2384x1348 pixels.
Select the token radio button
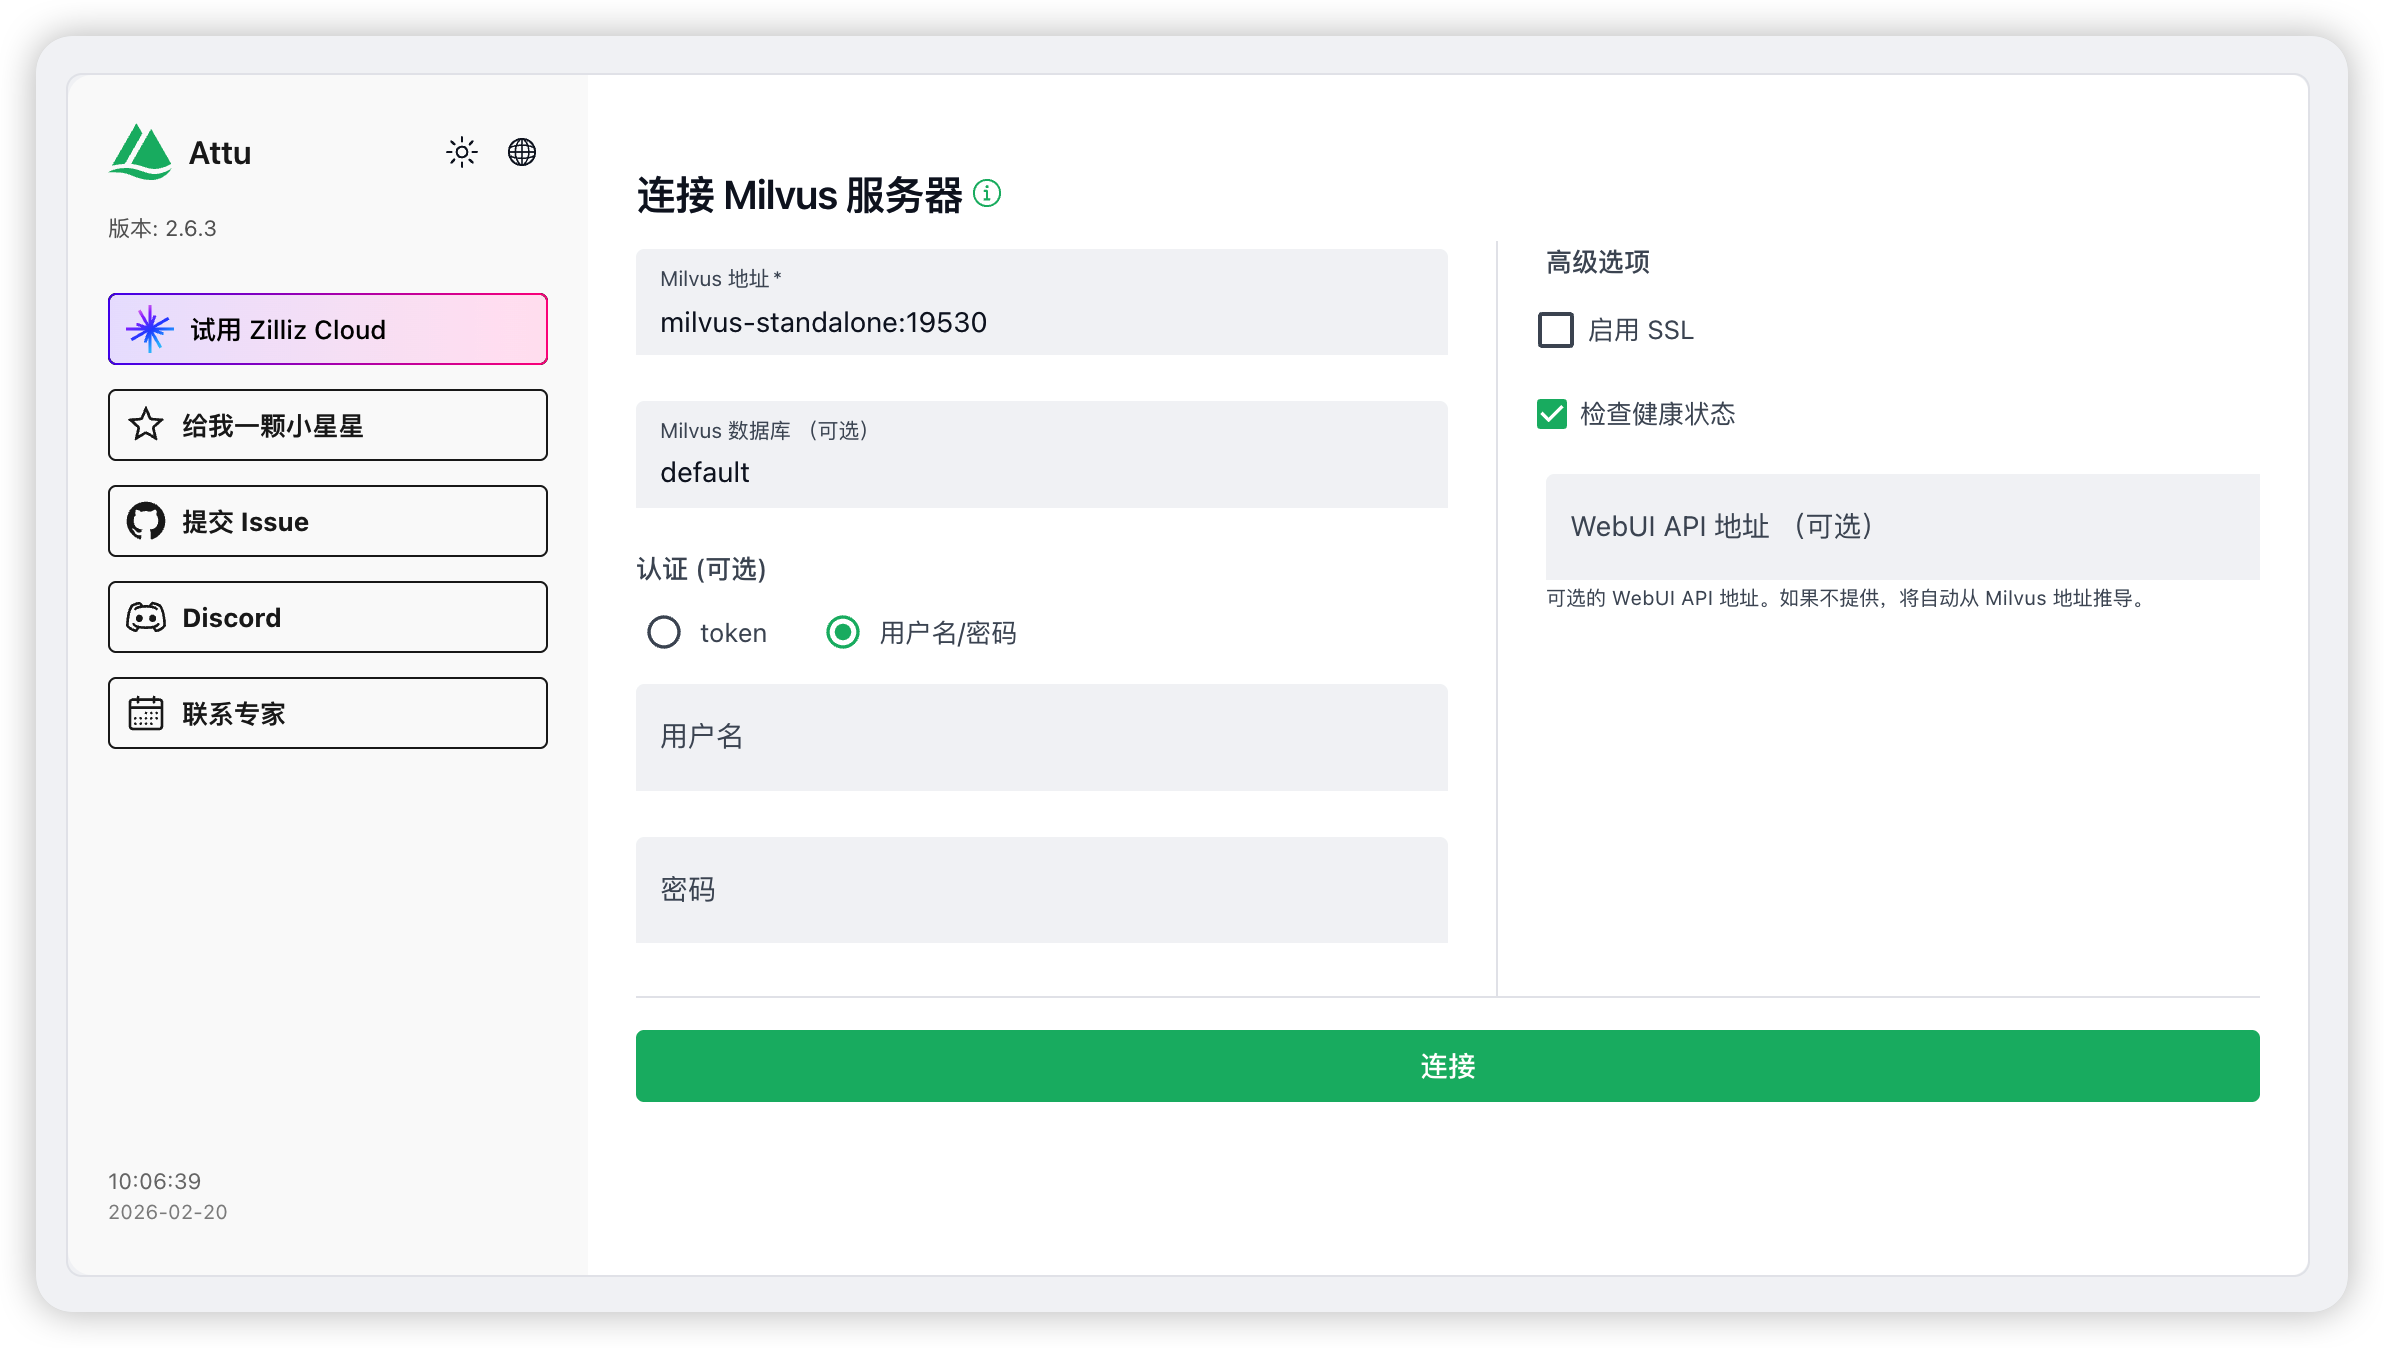[664, 632]
